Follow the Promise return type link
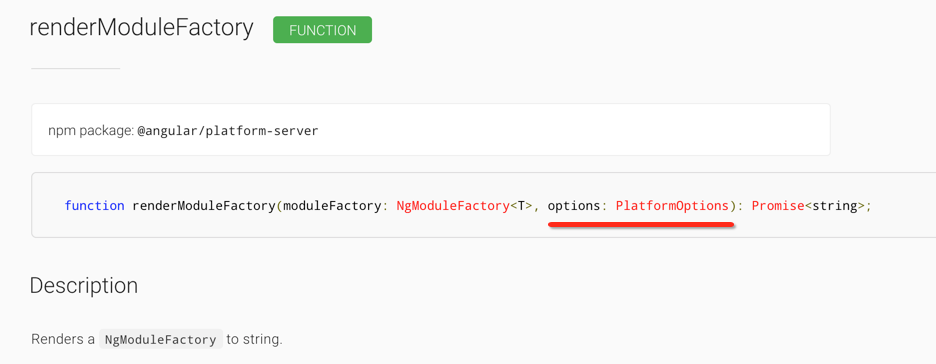Image resolution: width=936 pixels, height=364 pixels. click(x=778, y=206)
